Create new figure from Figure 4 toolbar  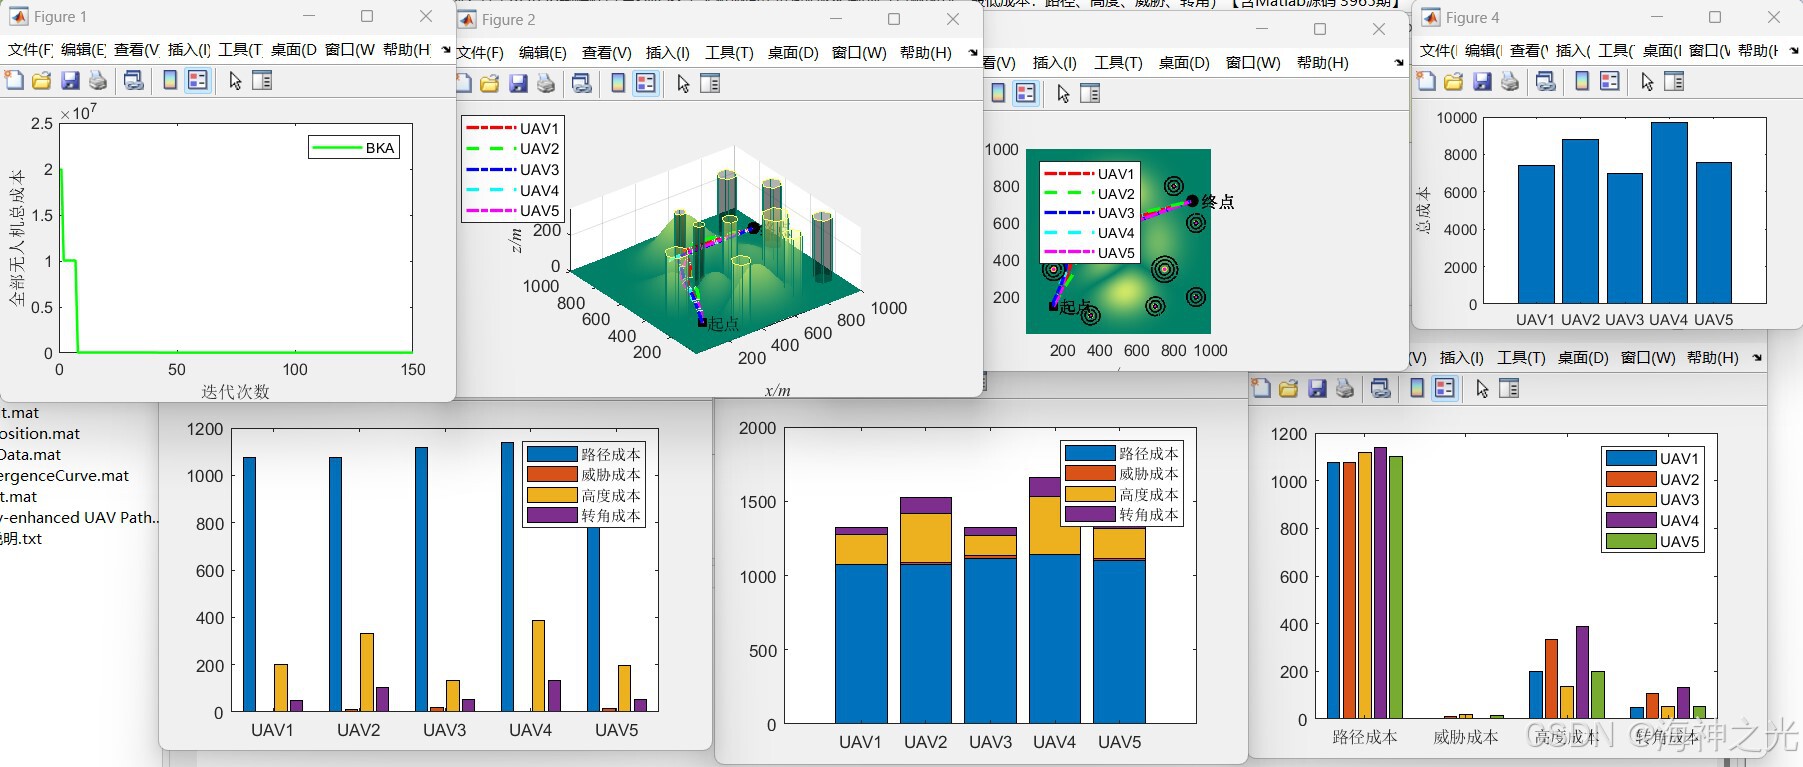(1426, 81)
